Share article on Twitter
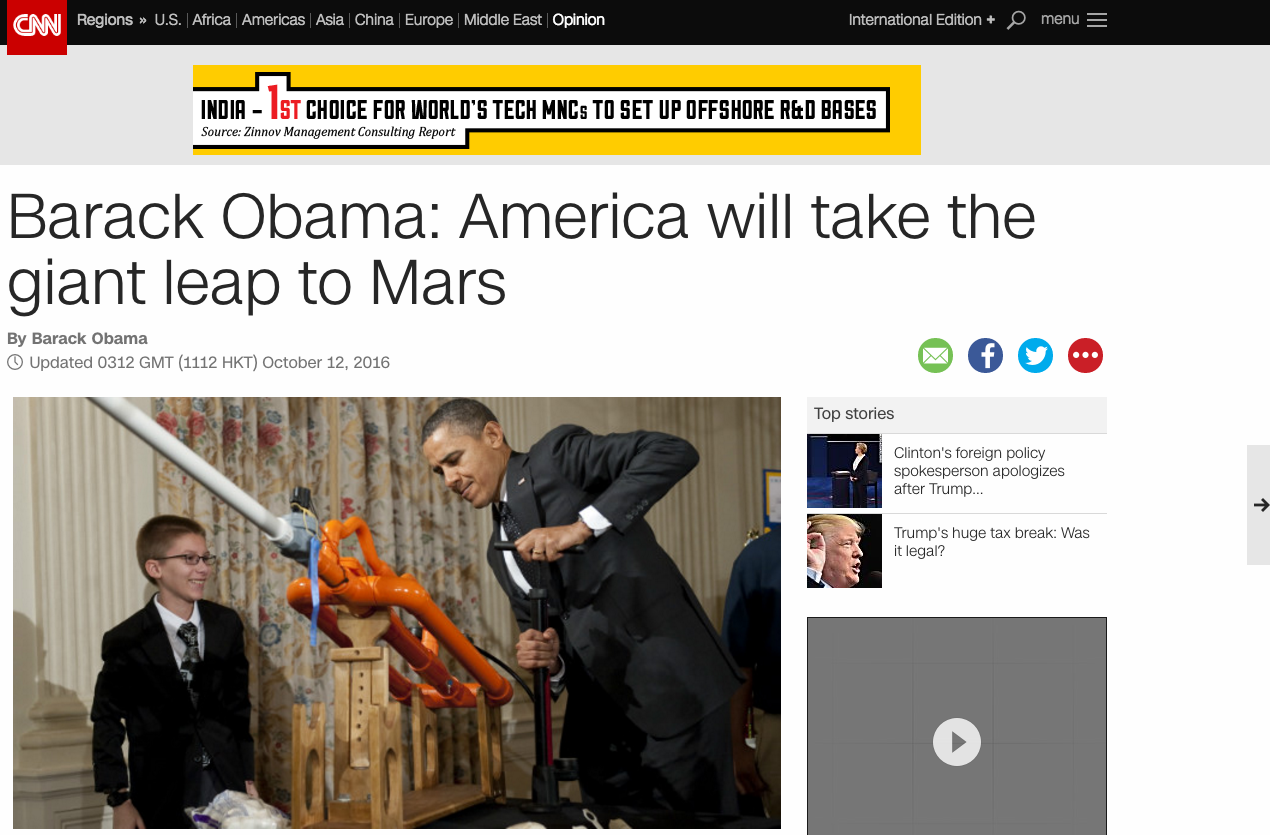 coord(1035,355)
